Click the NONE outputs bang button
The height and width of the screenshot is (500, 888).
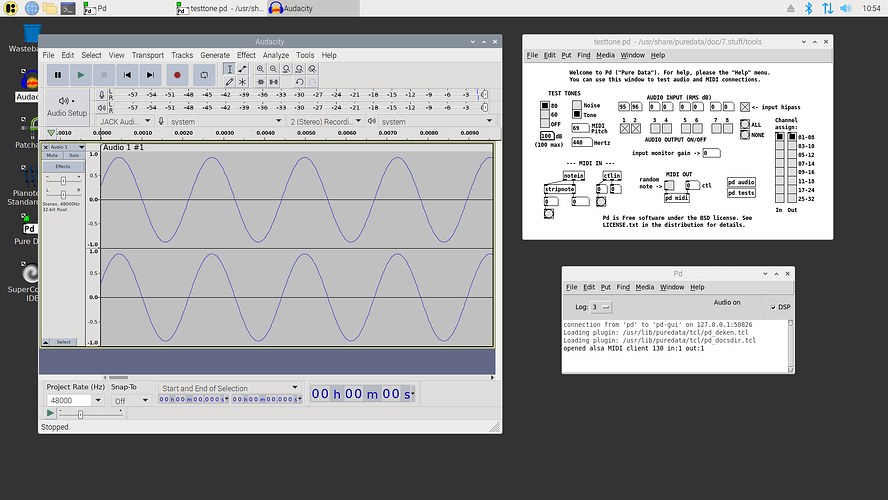[x=745, y=135]
